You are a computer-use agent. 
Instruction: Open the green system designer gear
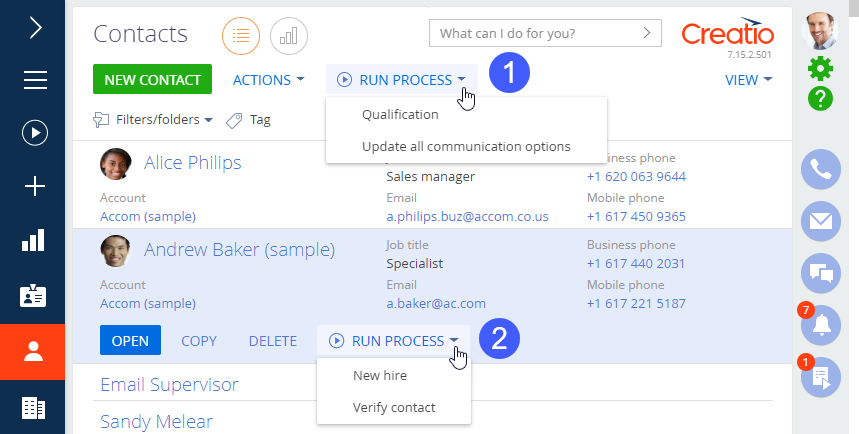click(x=820, y=68)
